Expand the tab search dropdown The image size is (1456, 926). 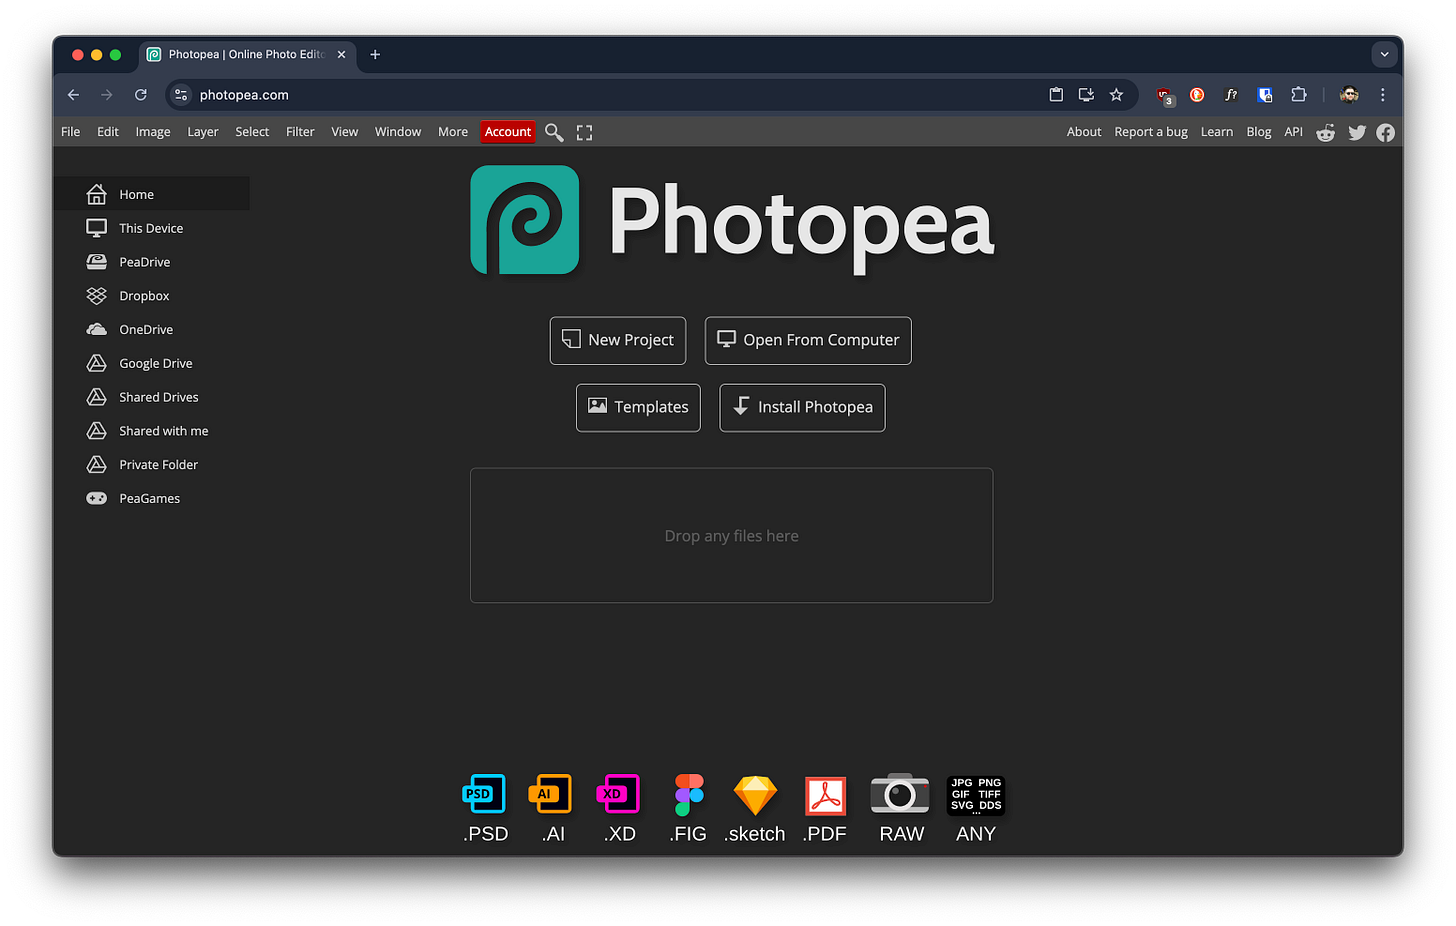tap(1384, 54)
